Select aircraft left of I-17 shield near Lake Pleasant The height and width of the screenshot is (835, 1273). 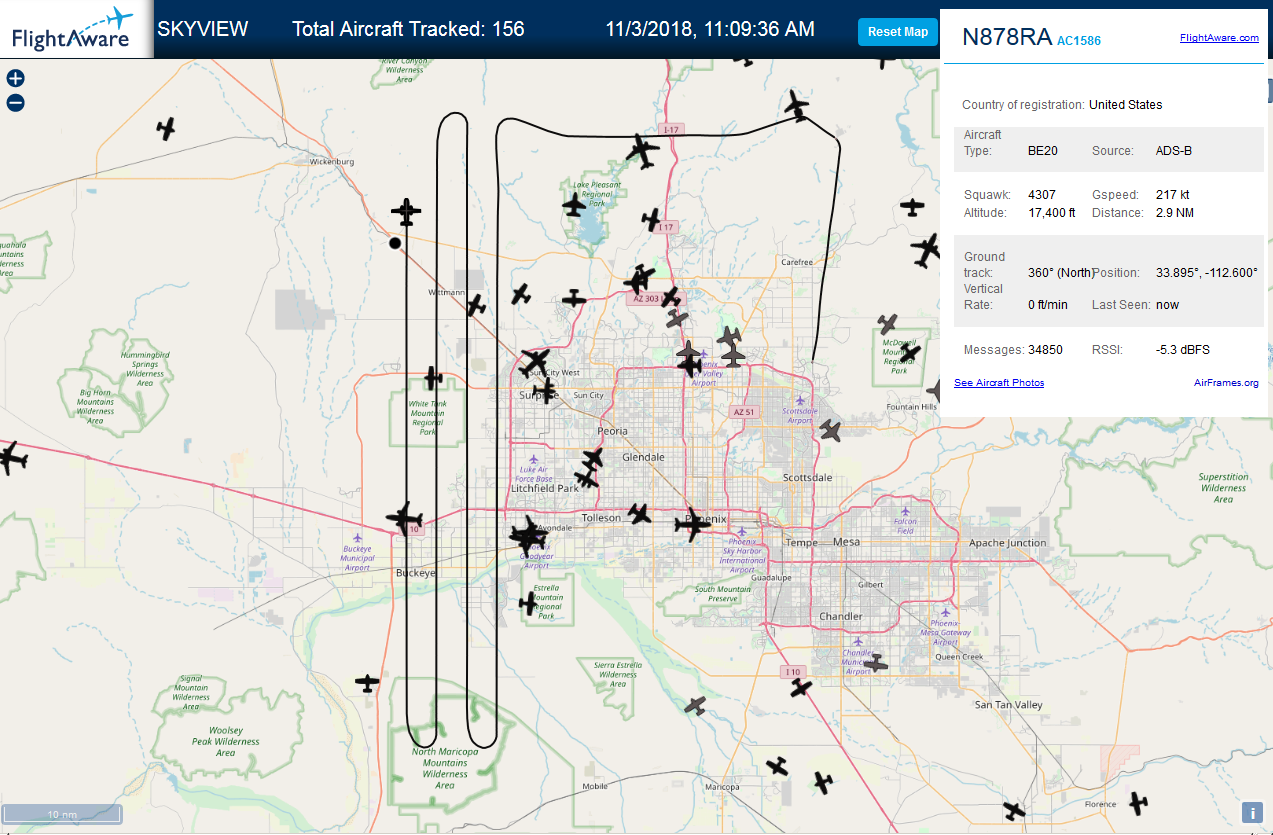pos(651,219)
